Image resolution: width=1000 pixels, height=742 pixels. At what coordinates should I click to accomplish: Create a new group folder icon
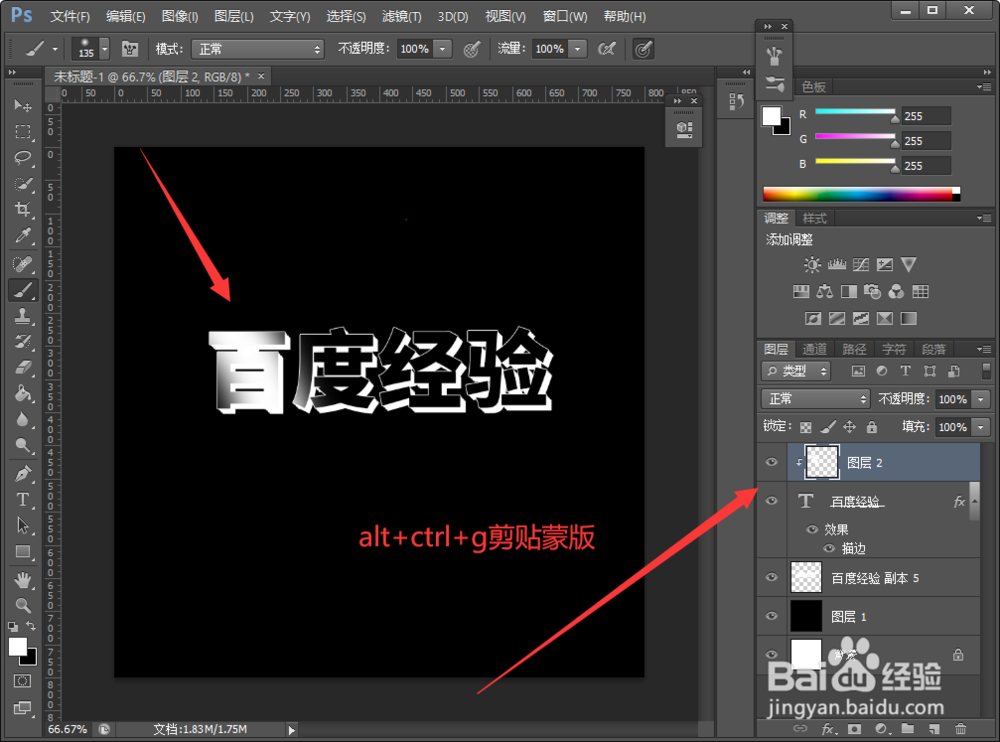tap(908, 729)
